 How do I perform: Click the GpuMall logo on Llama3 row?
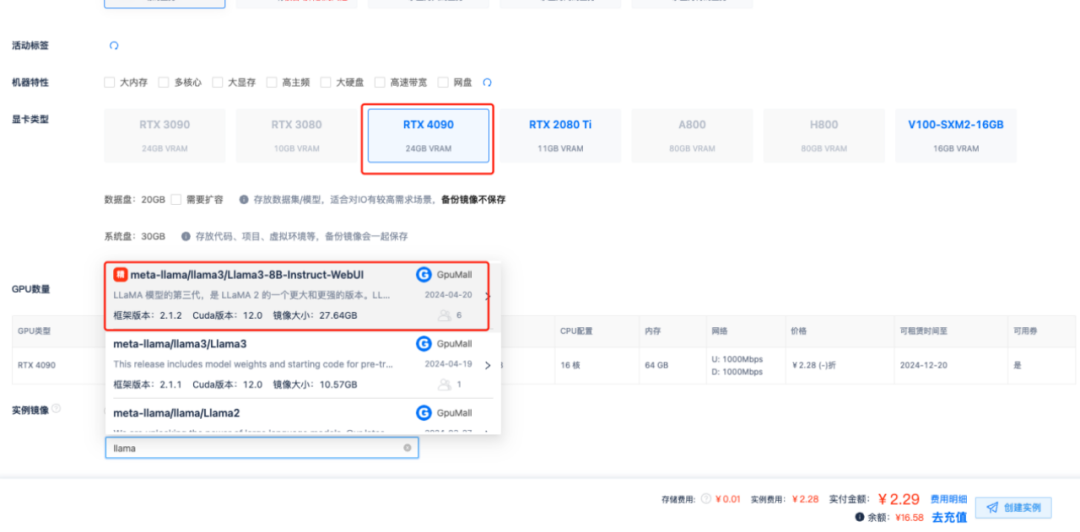point(424,344)
